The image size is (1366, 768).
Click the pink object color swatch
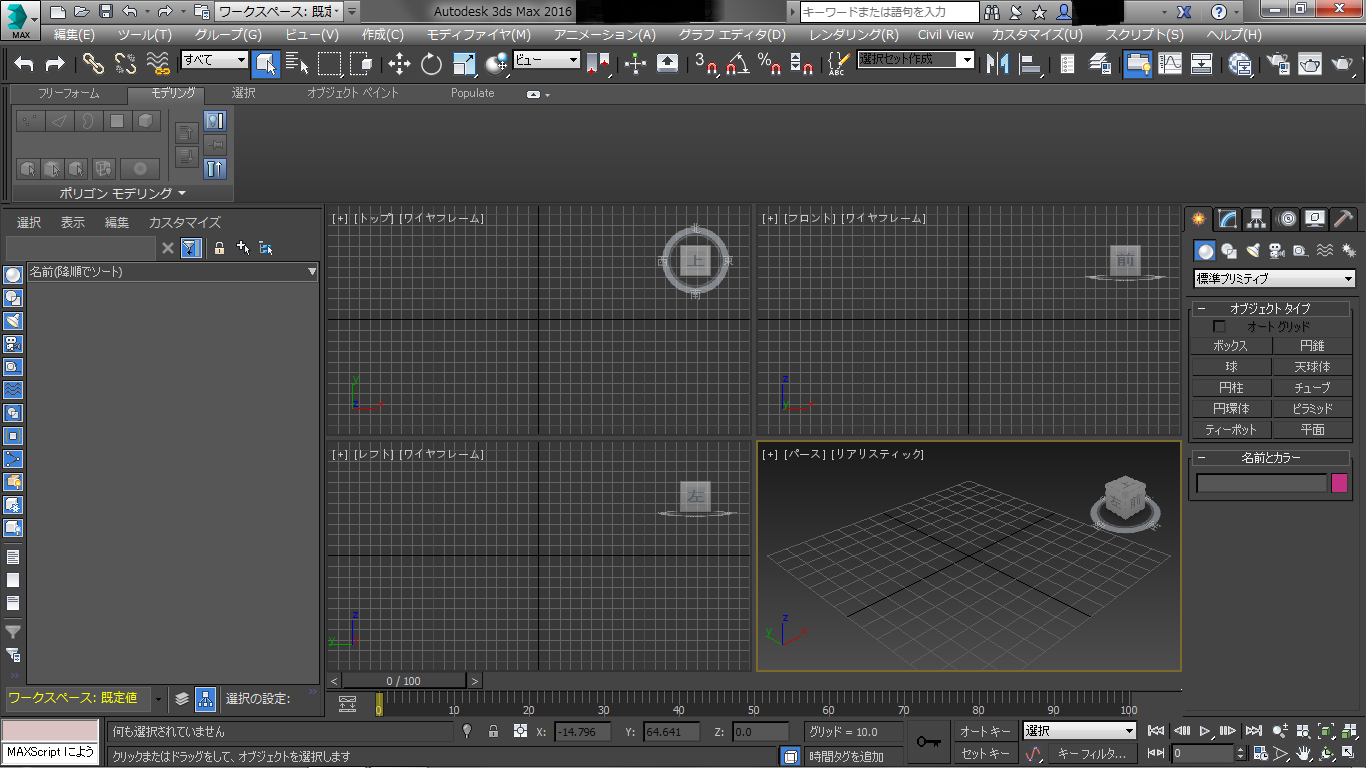pos(1339,484)
